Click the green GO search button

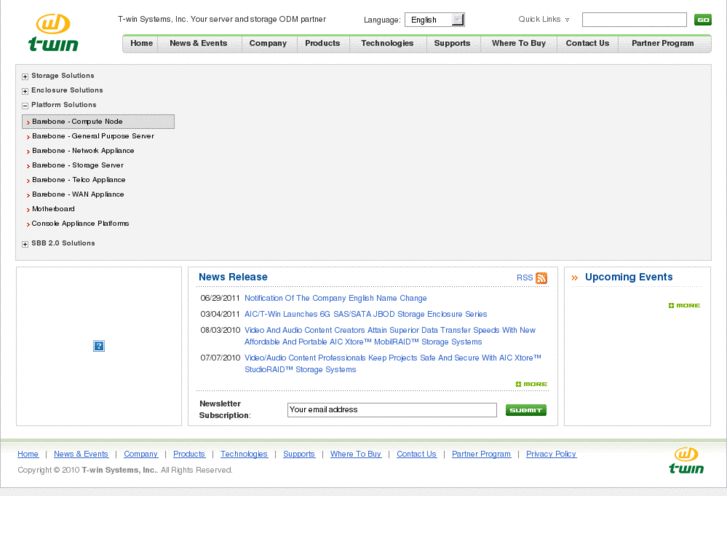(x=702, y=20)
